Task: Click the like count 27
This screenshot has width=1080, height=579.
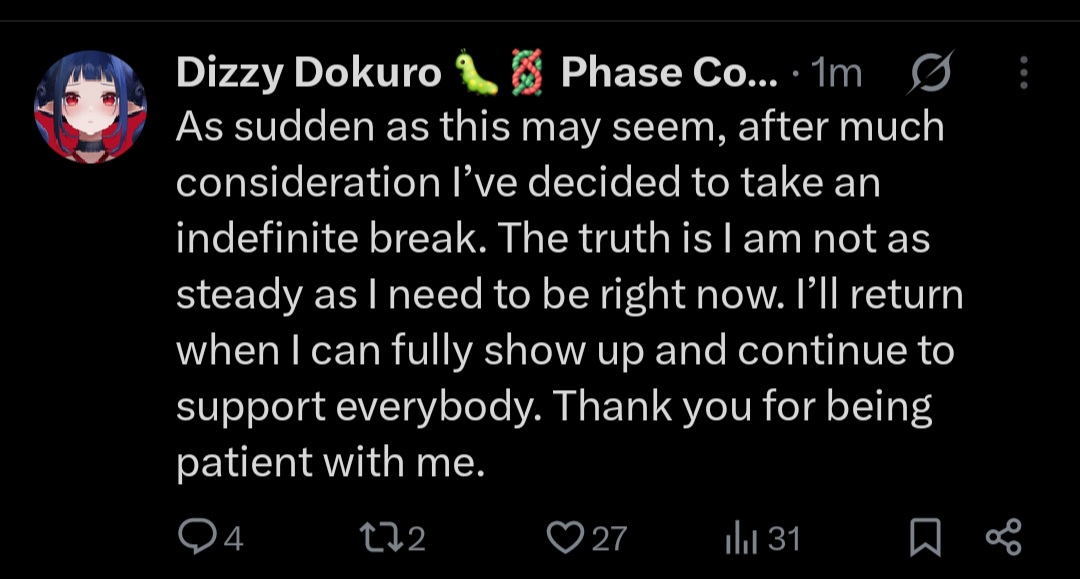Action: (609, 538)
